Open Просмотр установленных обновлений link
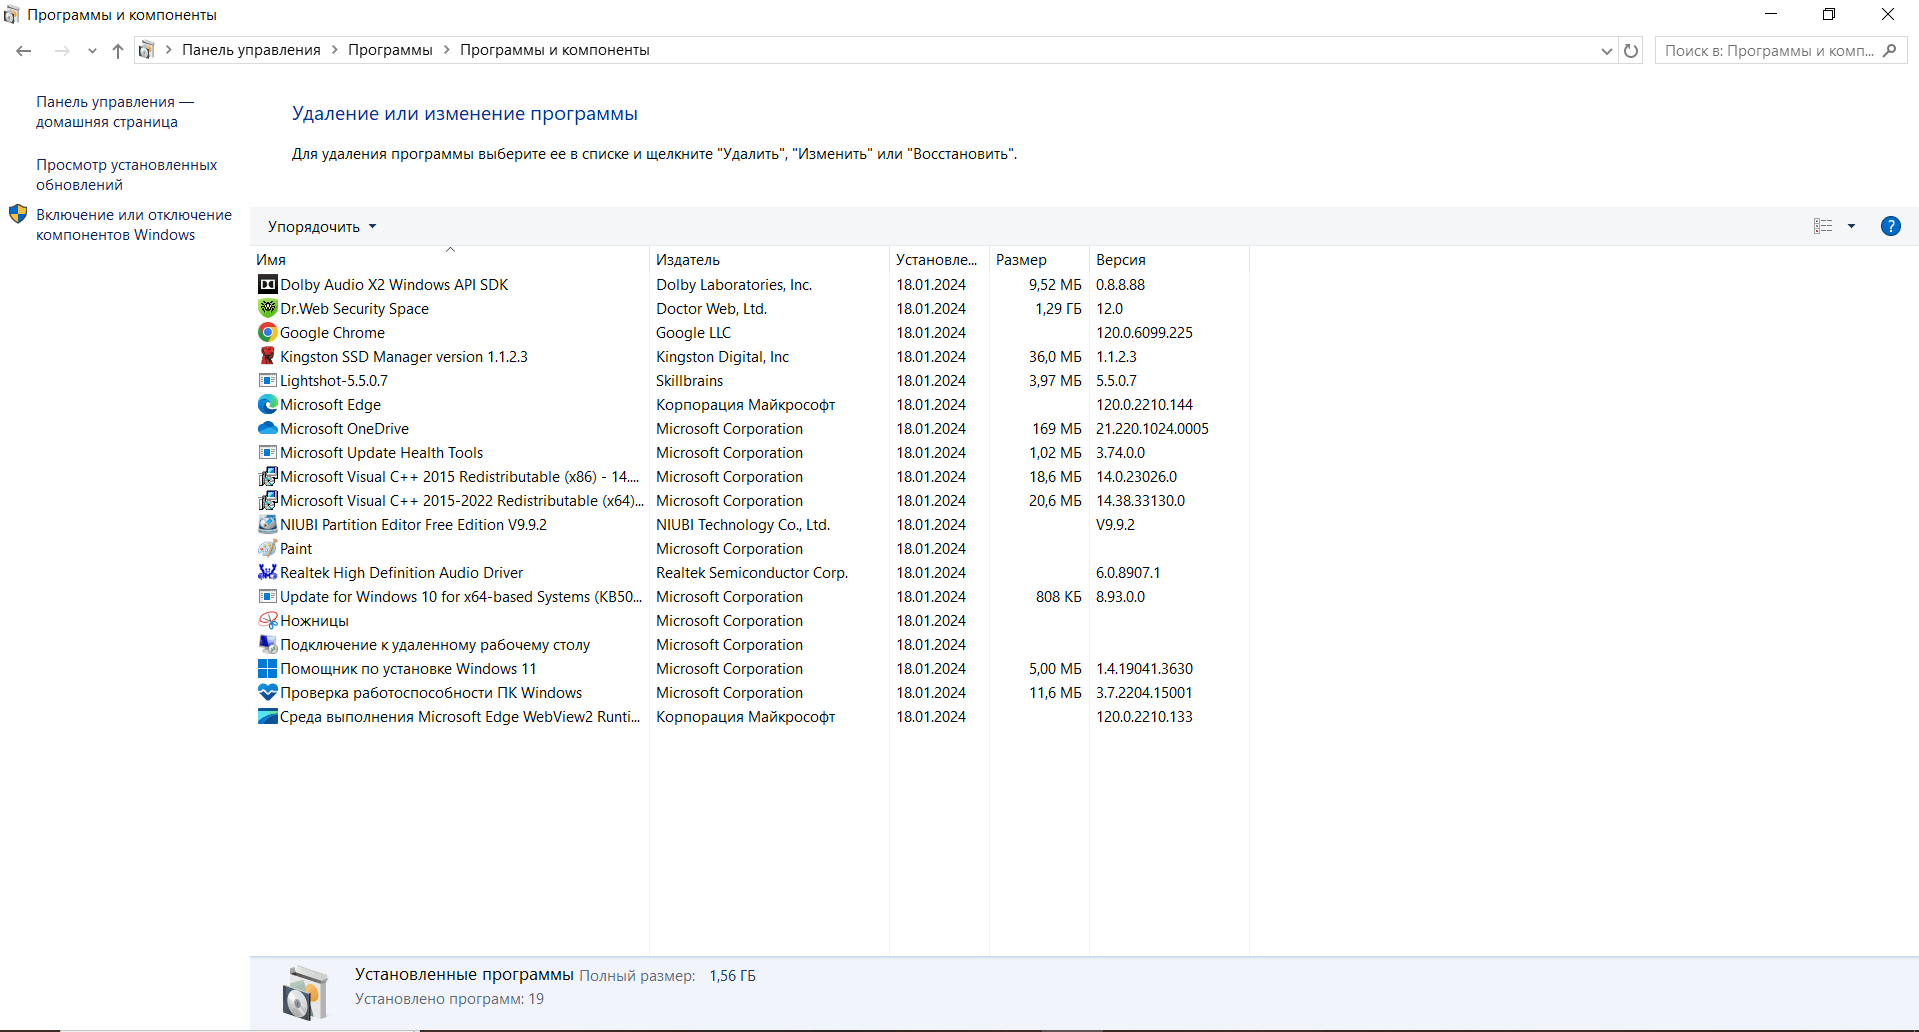1919x1032 pixels. pos(126,175)
